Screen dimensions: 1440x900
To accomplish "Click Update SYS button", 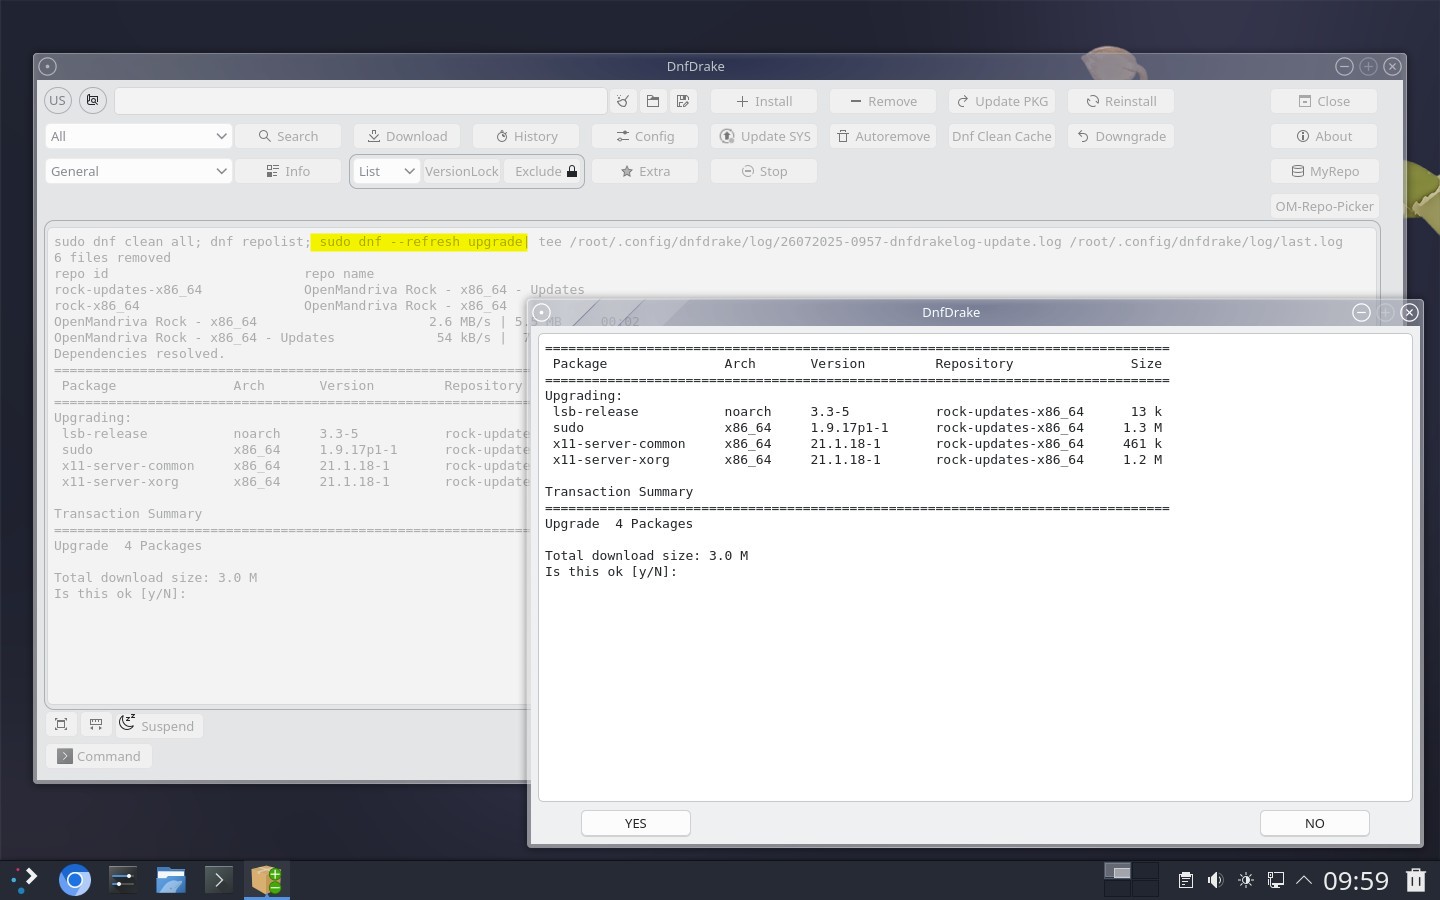I will (x=764, y=136).
